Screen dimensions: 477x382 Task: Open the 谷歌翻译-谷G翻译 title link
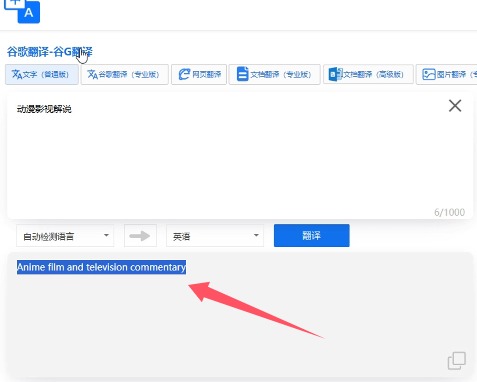(x=50, y=52)
